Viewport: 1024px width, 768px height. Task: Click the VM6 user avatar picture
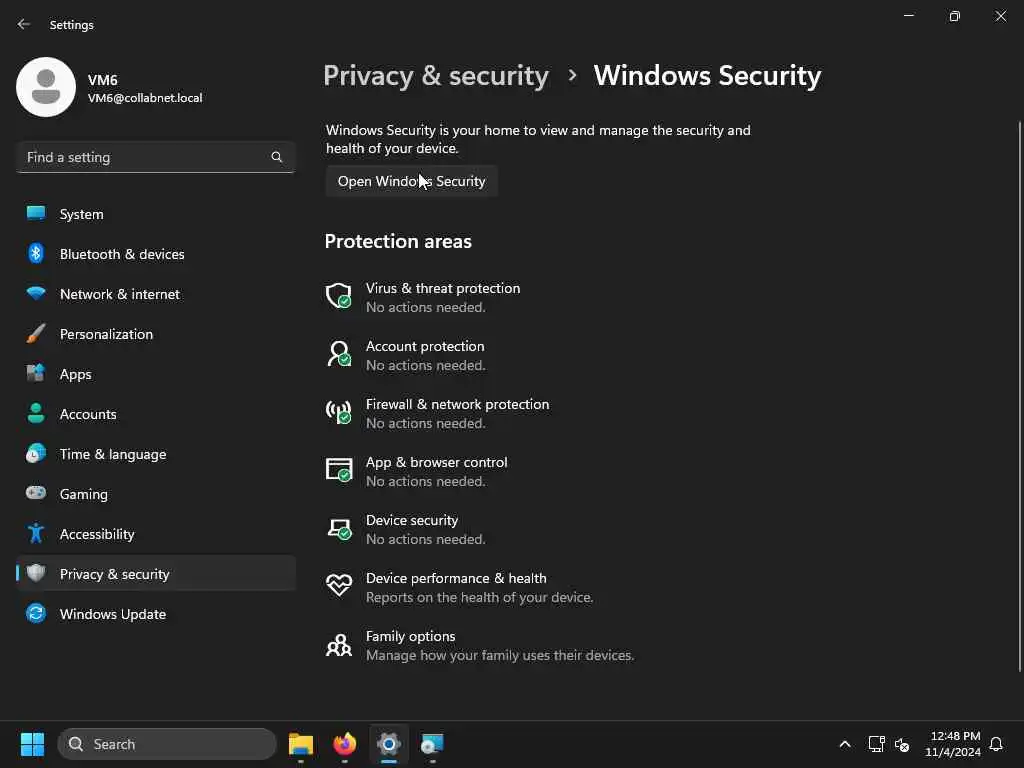(x=46, y=87)
